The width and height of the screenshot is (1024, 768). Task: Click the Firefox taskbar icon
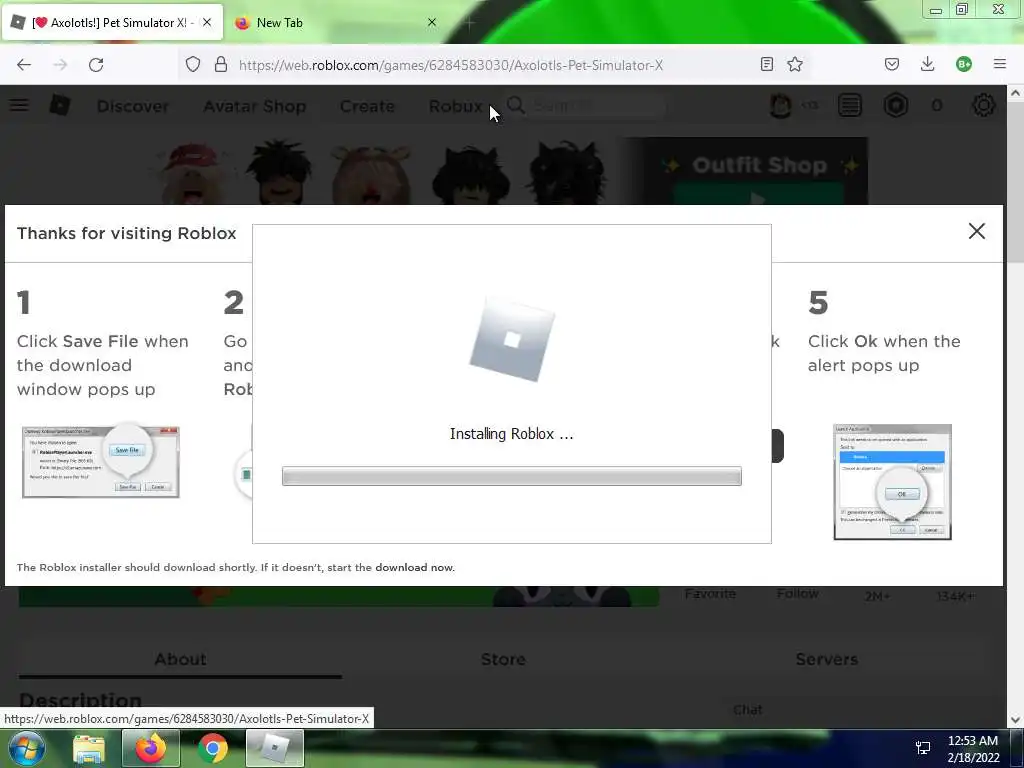click(x=151, y=748)
